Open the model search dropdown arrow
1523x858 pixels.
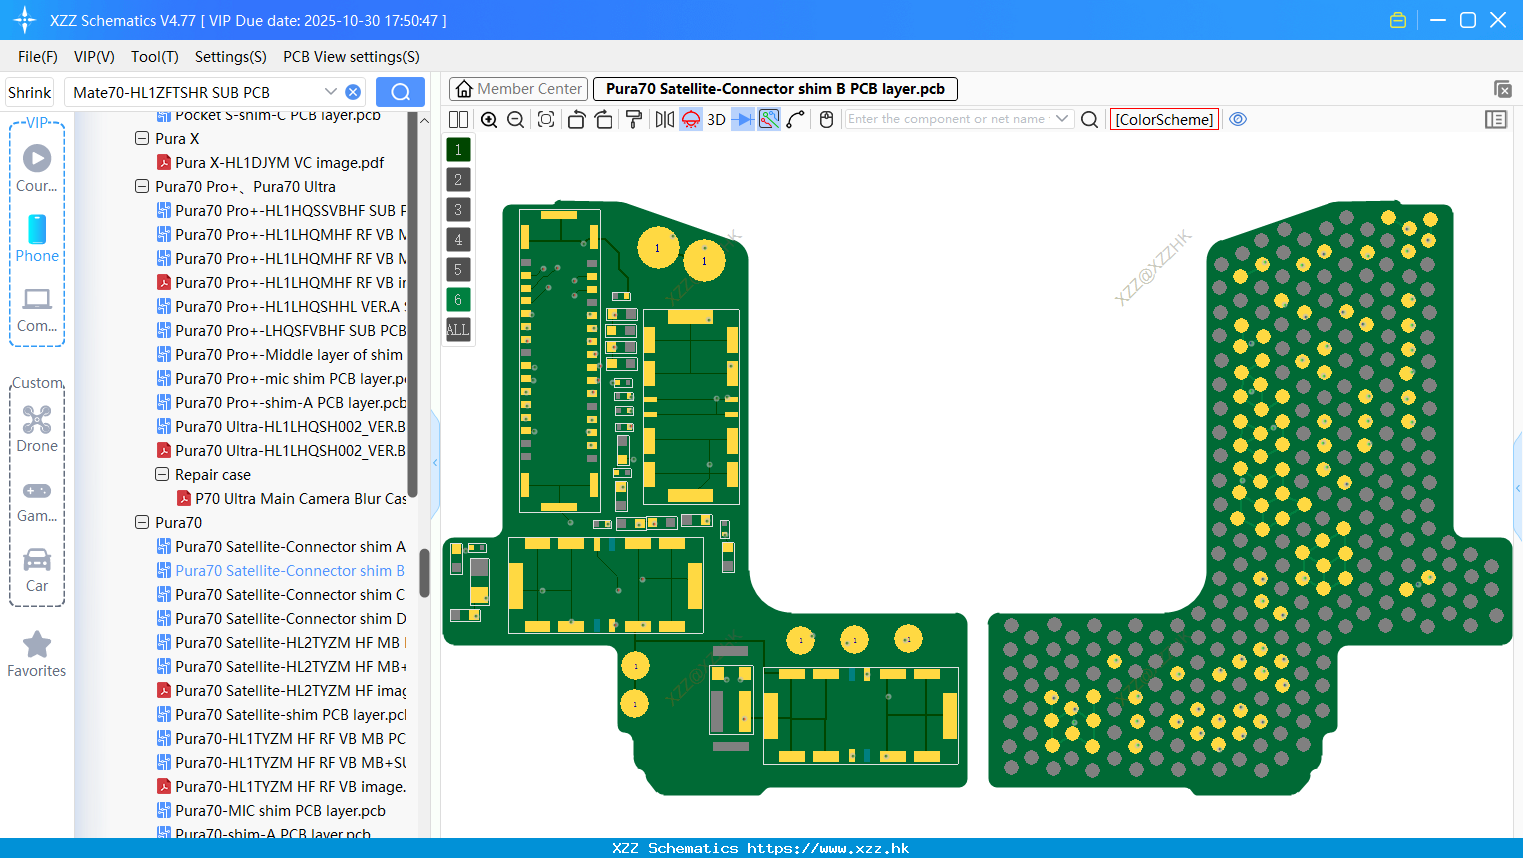pyautogui.click(x=330, y=92)
